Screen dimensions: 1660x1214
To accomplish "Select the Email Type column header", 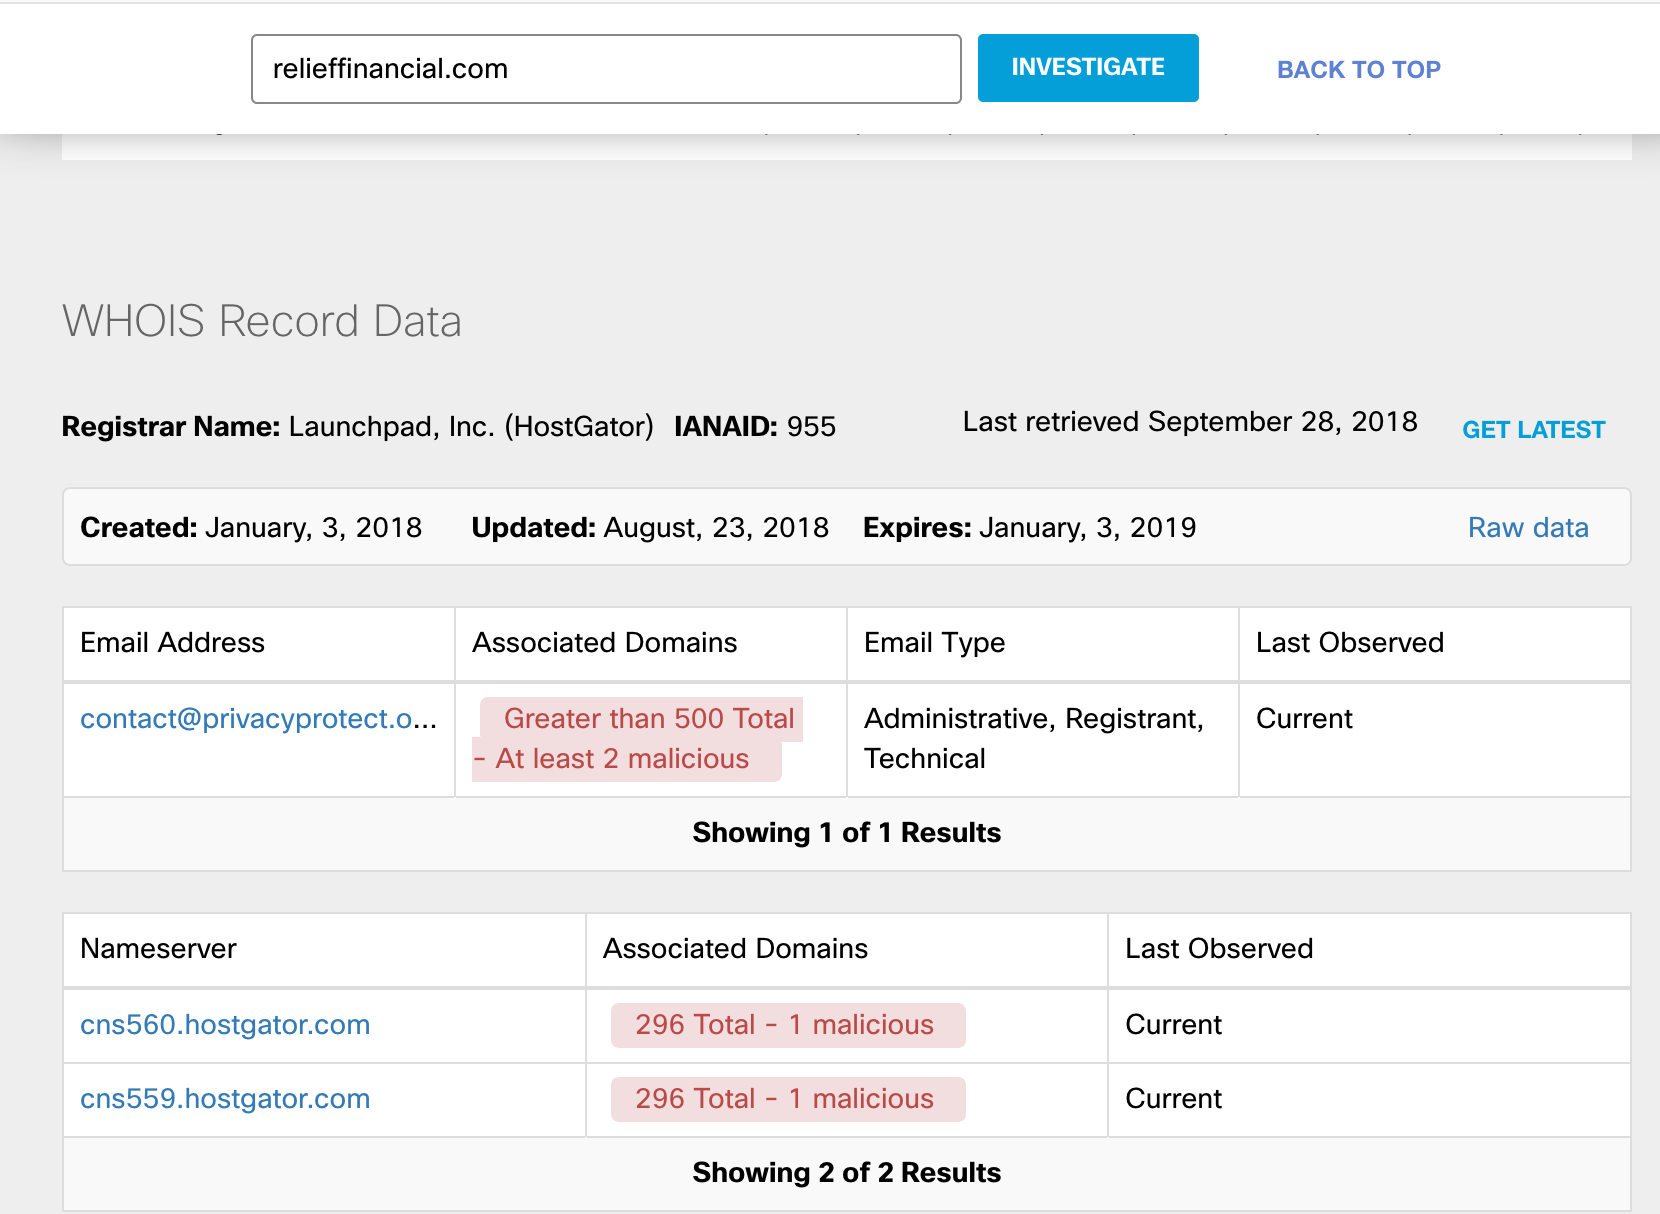I will (x=934, y=643).
